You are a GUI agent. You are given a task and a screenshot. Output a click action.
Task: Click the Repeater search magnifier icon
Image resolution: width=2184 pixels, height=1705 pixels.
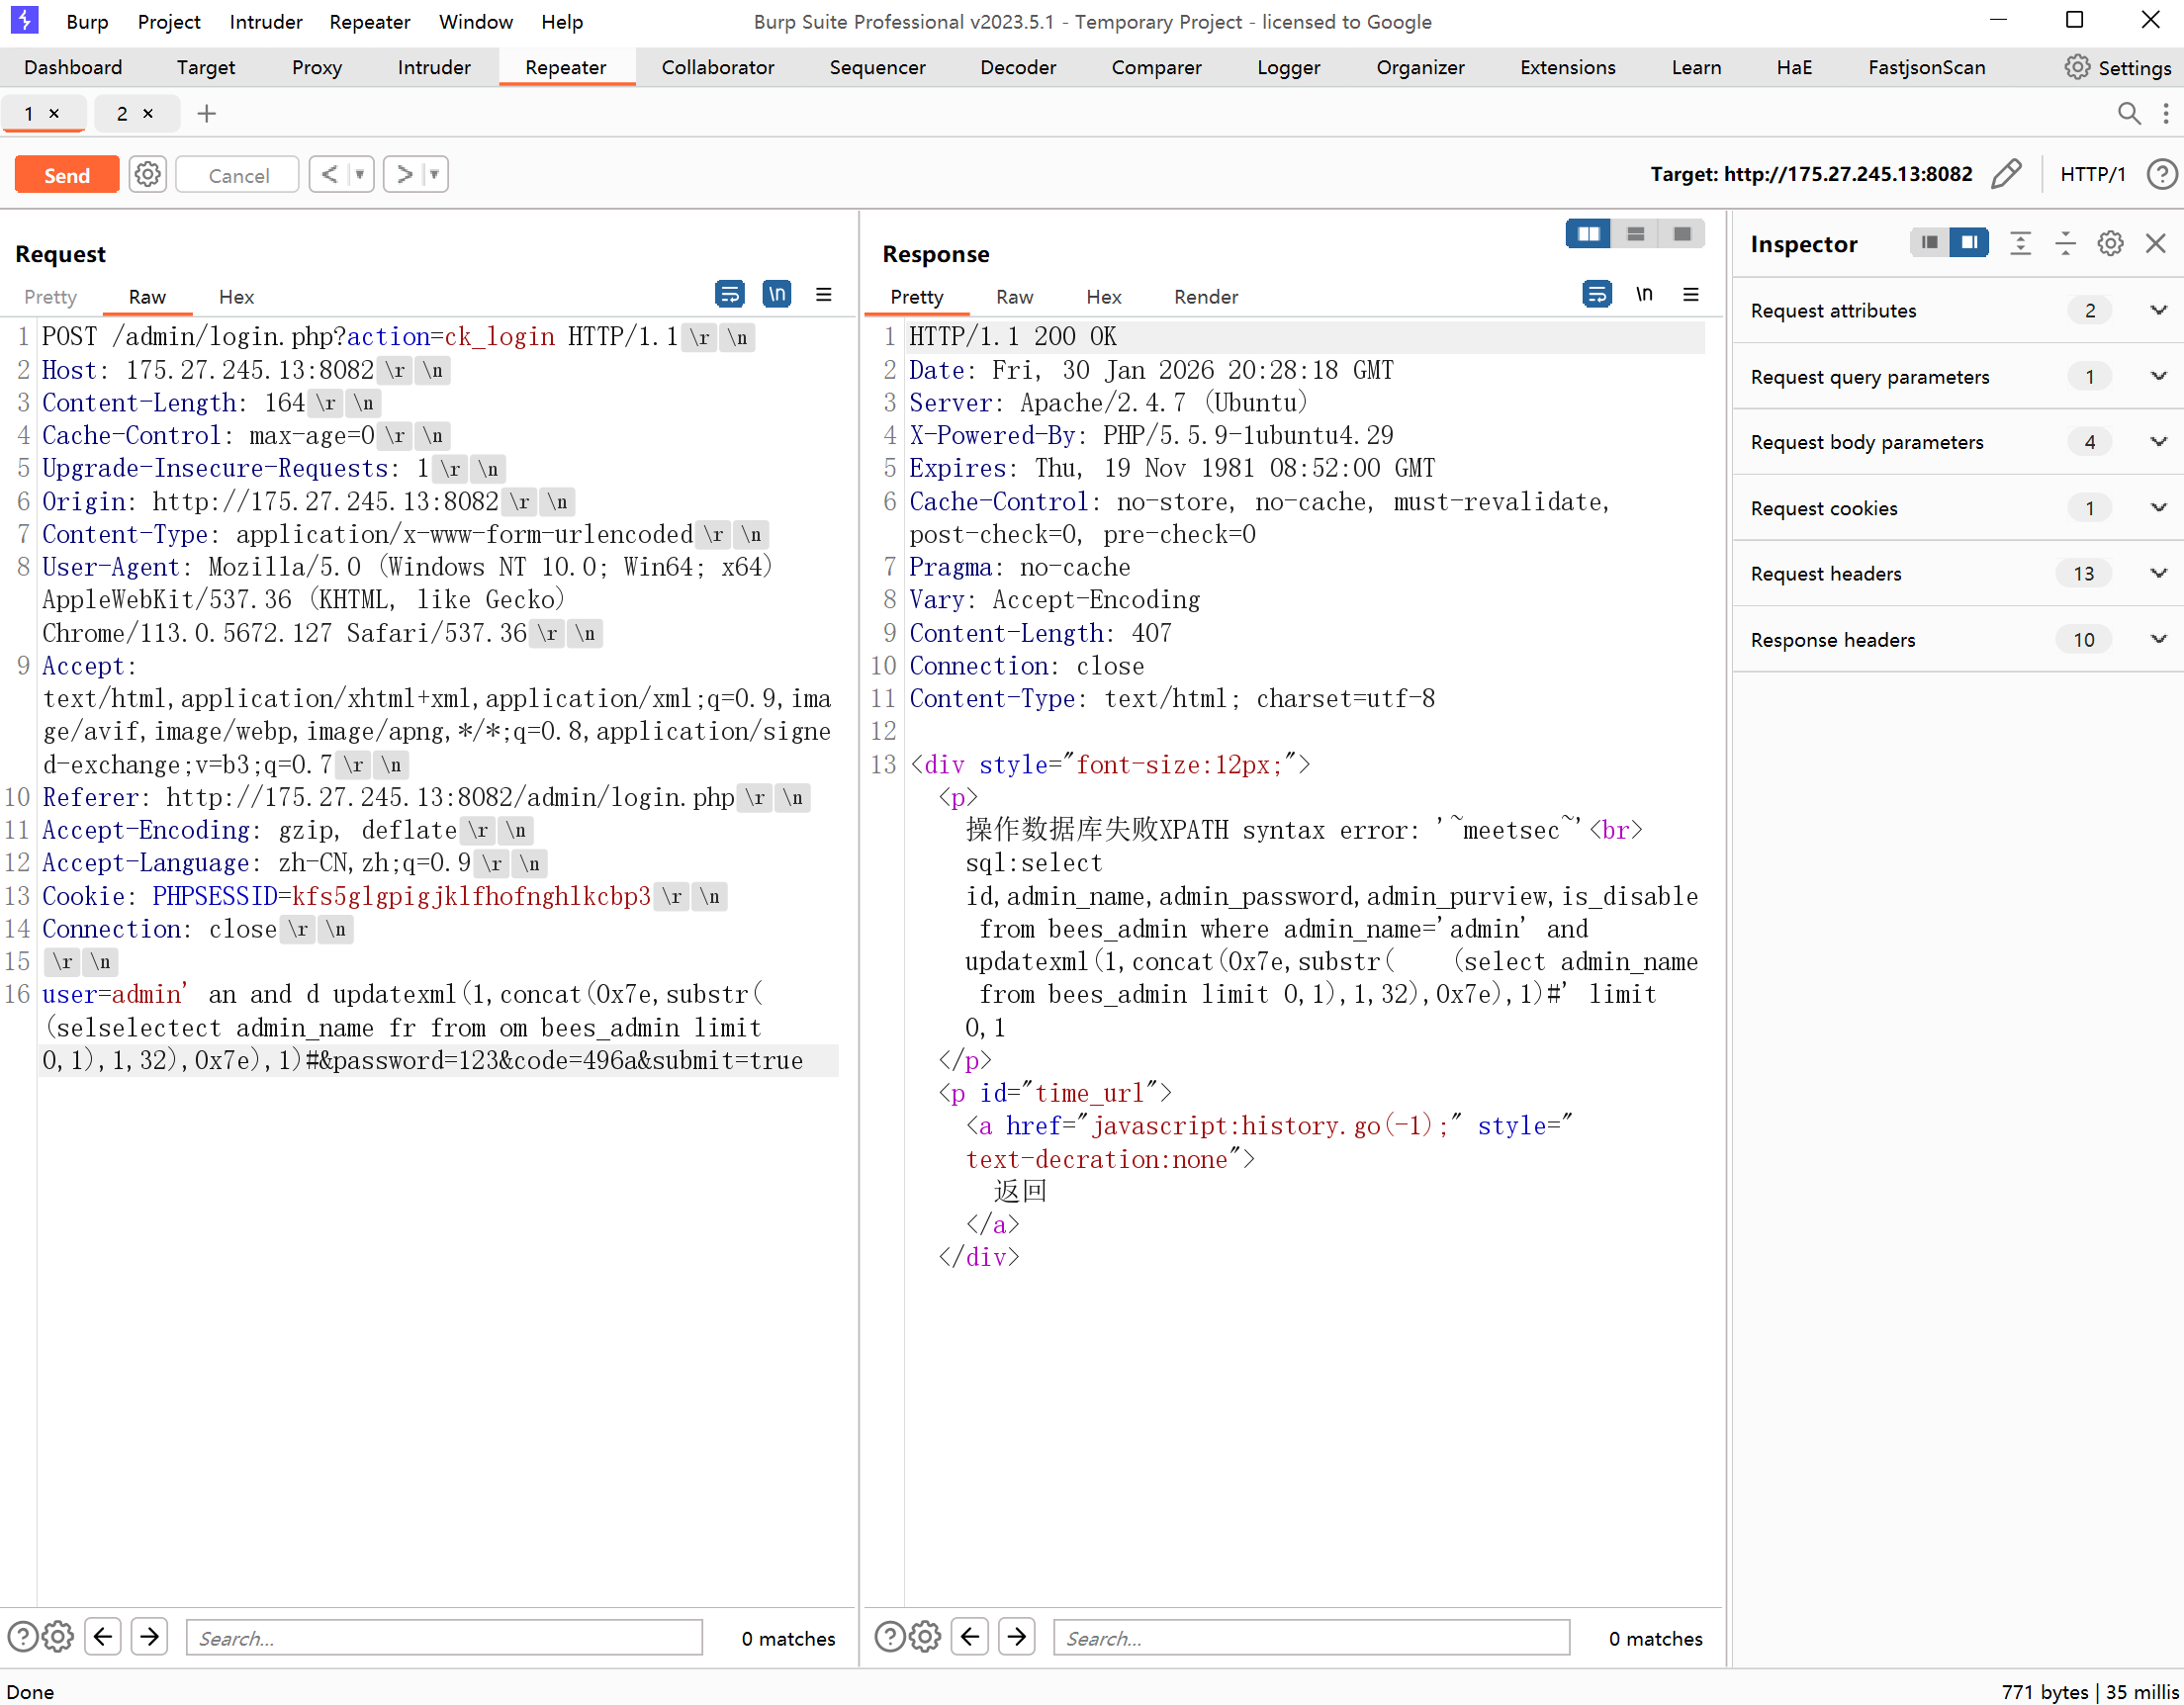coord(2128,114)
